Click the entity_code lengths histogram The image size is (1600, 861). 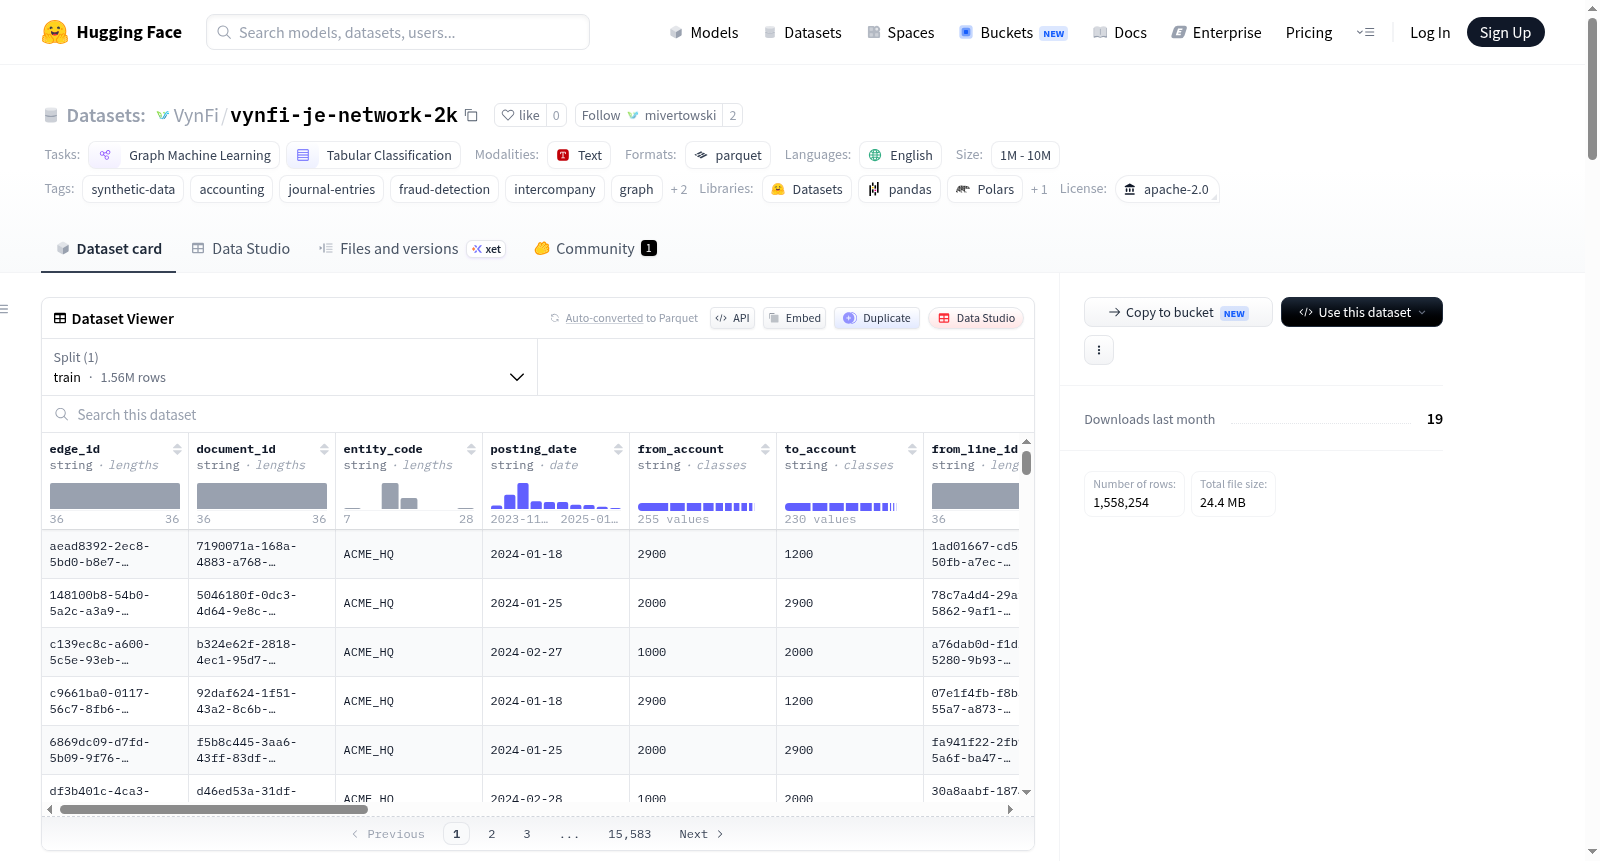[x=409, y=495]
